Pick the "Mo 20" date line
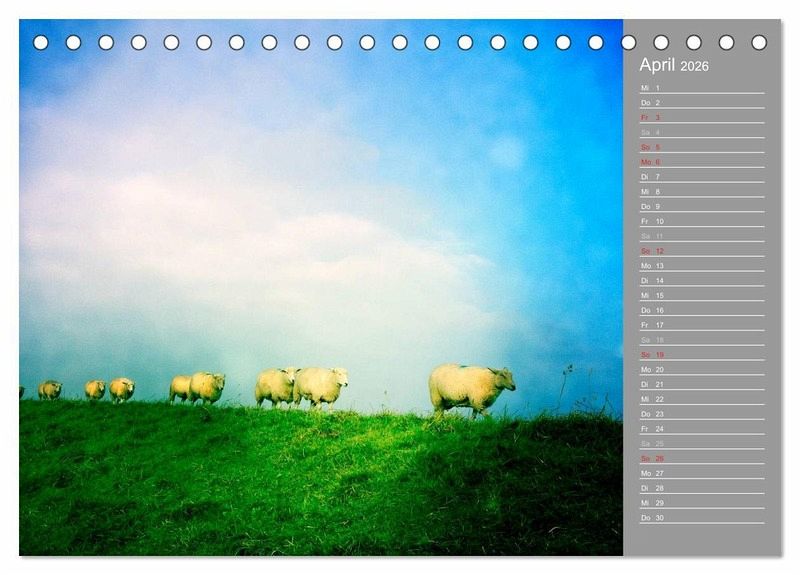This screenshot has width=800, height=575. (701, 369)
